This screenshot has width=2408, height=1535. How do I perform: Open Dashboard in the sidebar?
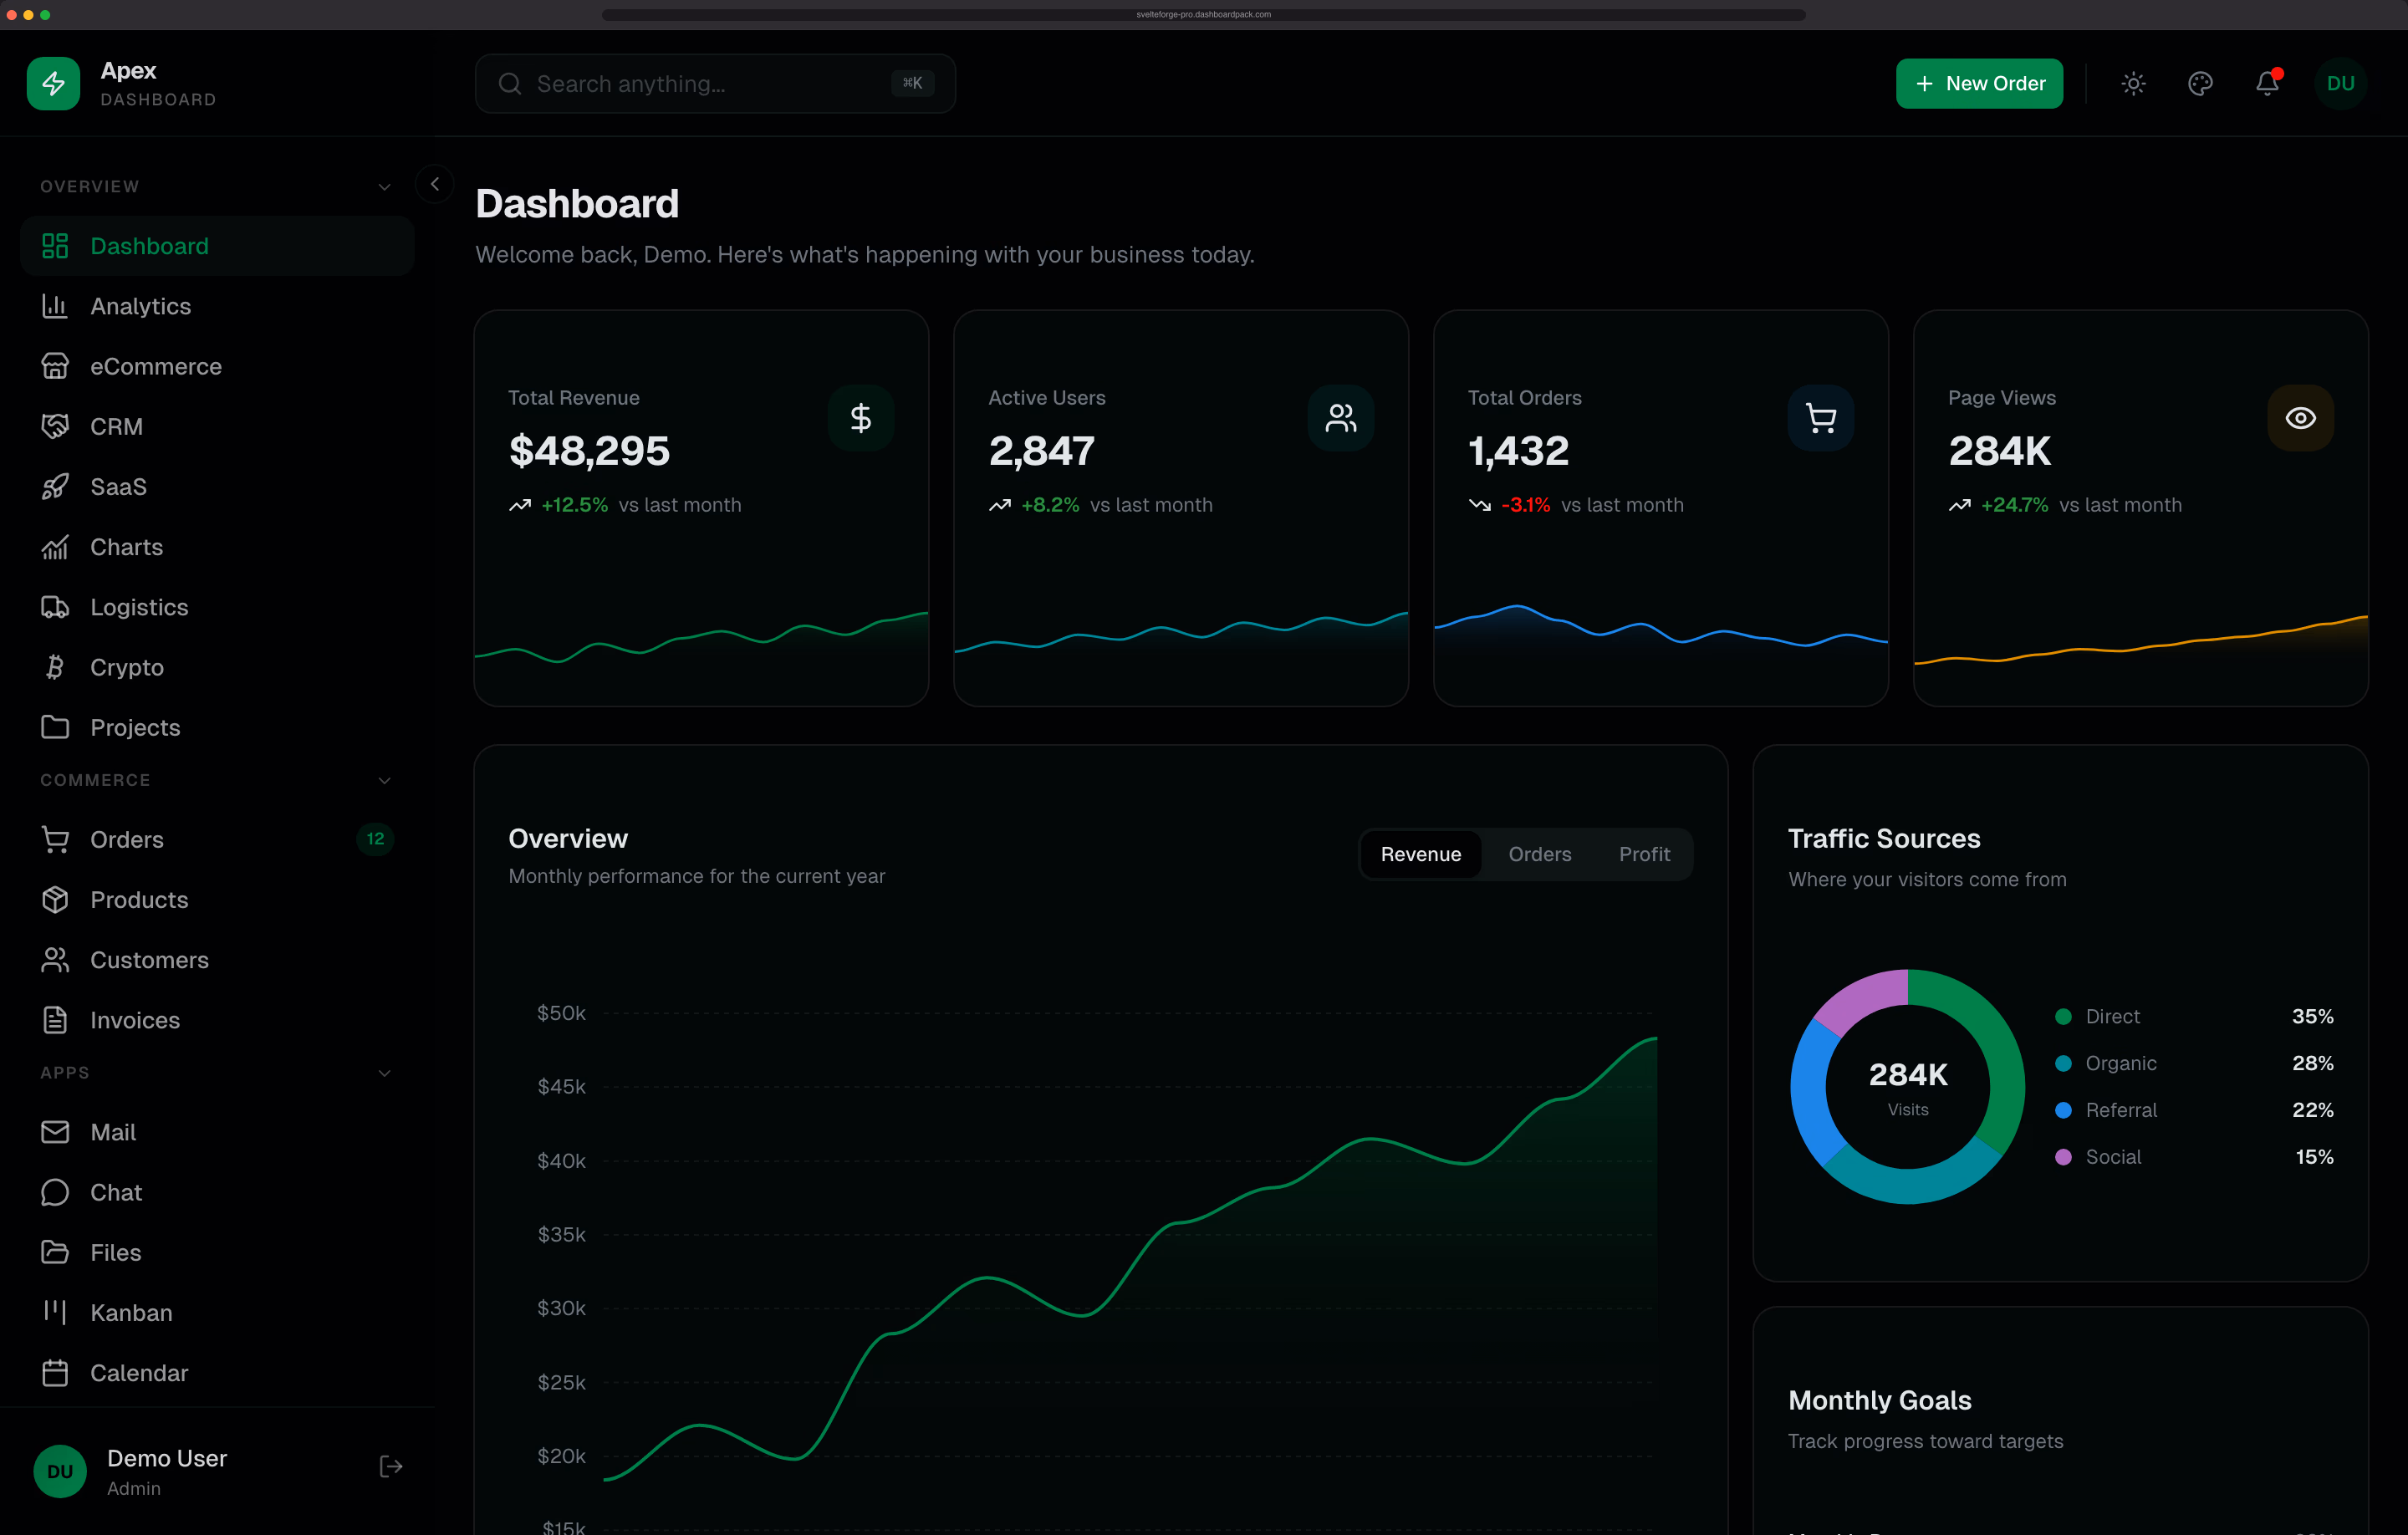pyautogui.click(x=217, y=246)
